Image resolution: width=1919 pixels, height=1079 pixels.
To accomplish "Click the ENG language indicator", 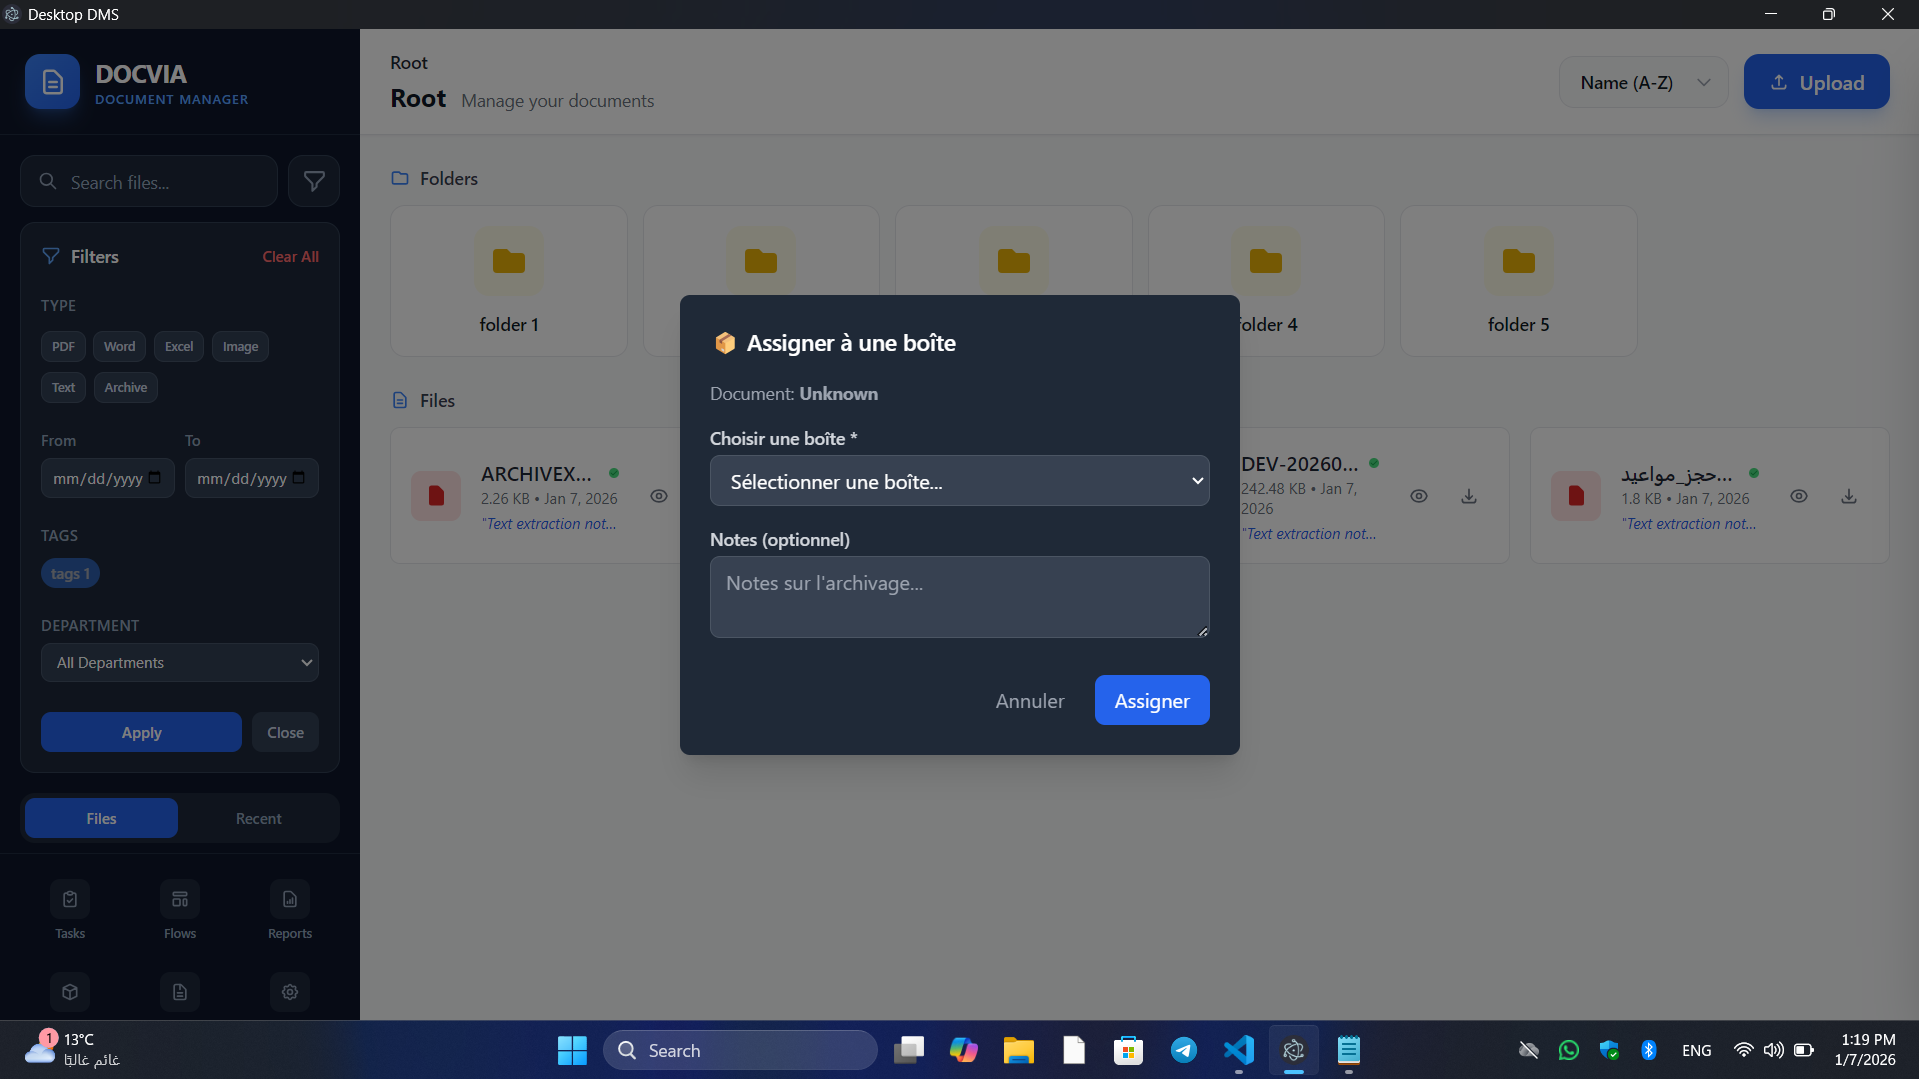I will [1696, 1050].
